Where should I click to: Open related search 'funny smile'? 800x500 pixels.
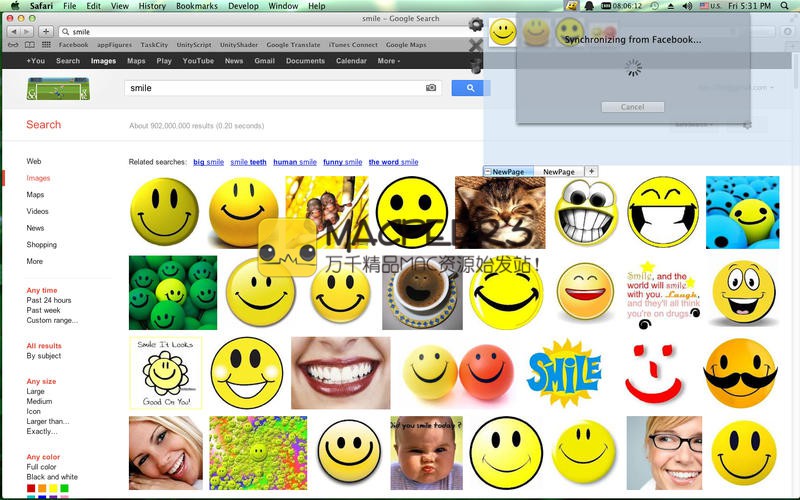(342, 162)
